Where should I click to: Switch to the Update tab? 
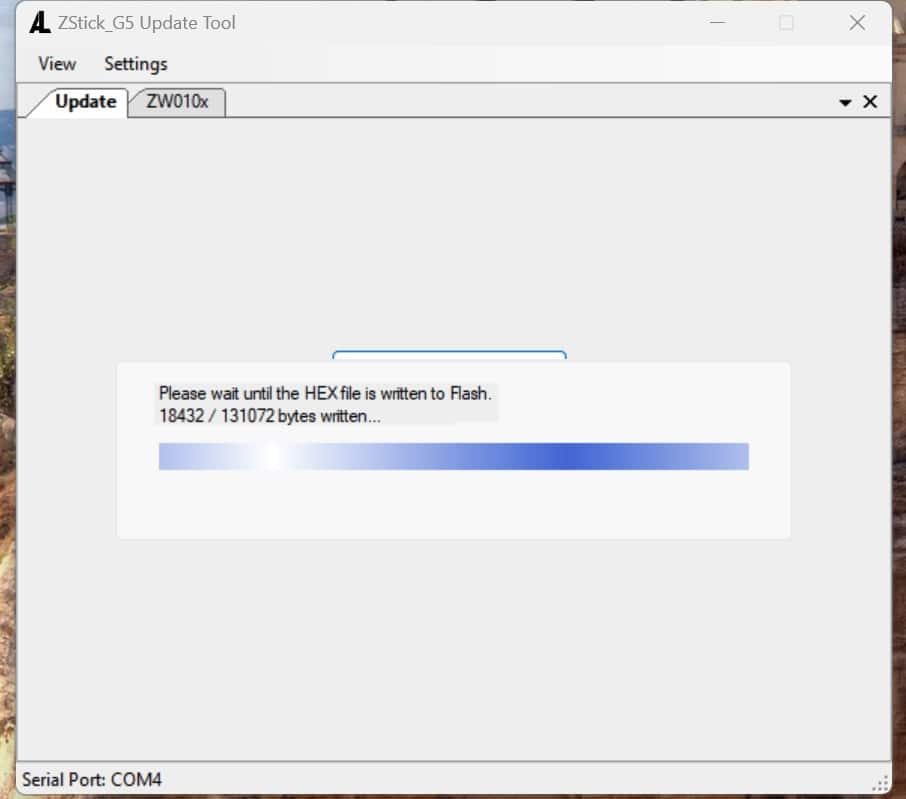click(x=86, y=102)
